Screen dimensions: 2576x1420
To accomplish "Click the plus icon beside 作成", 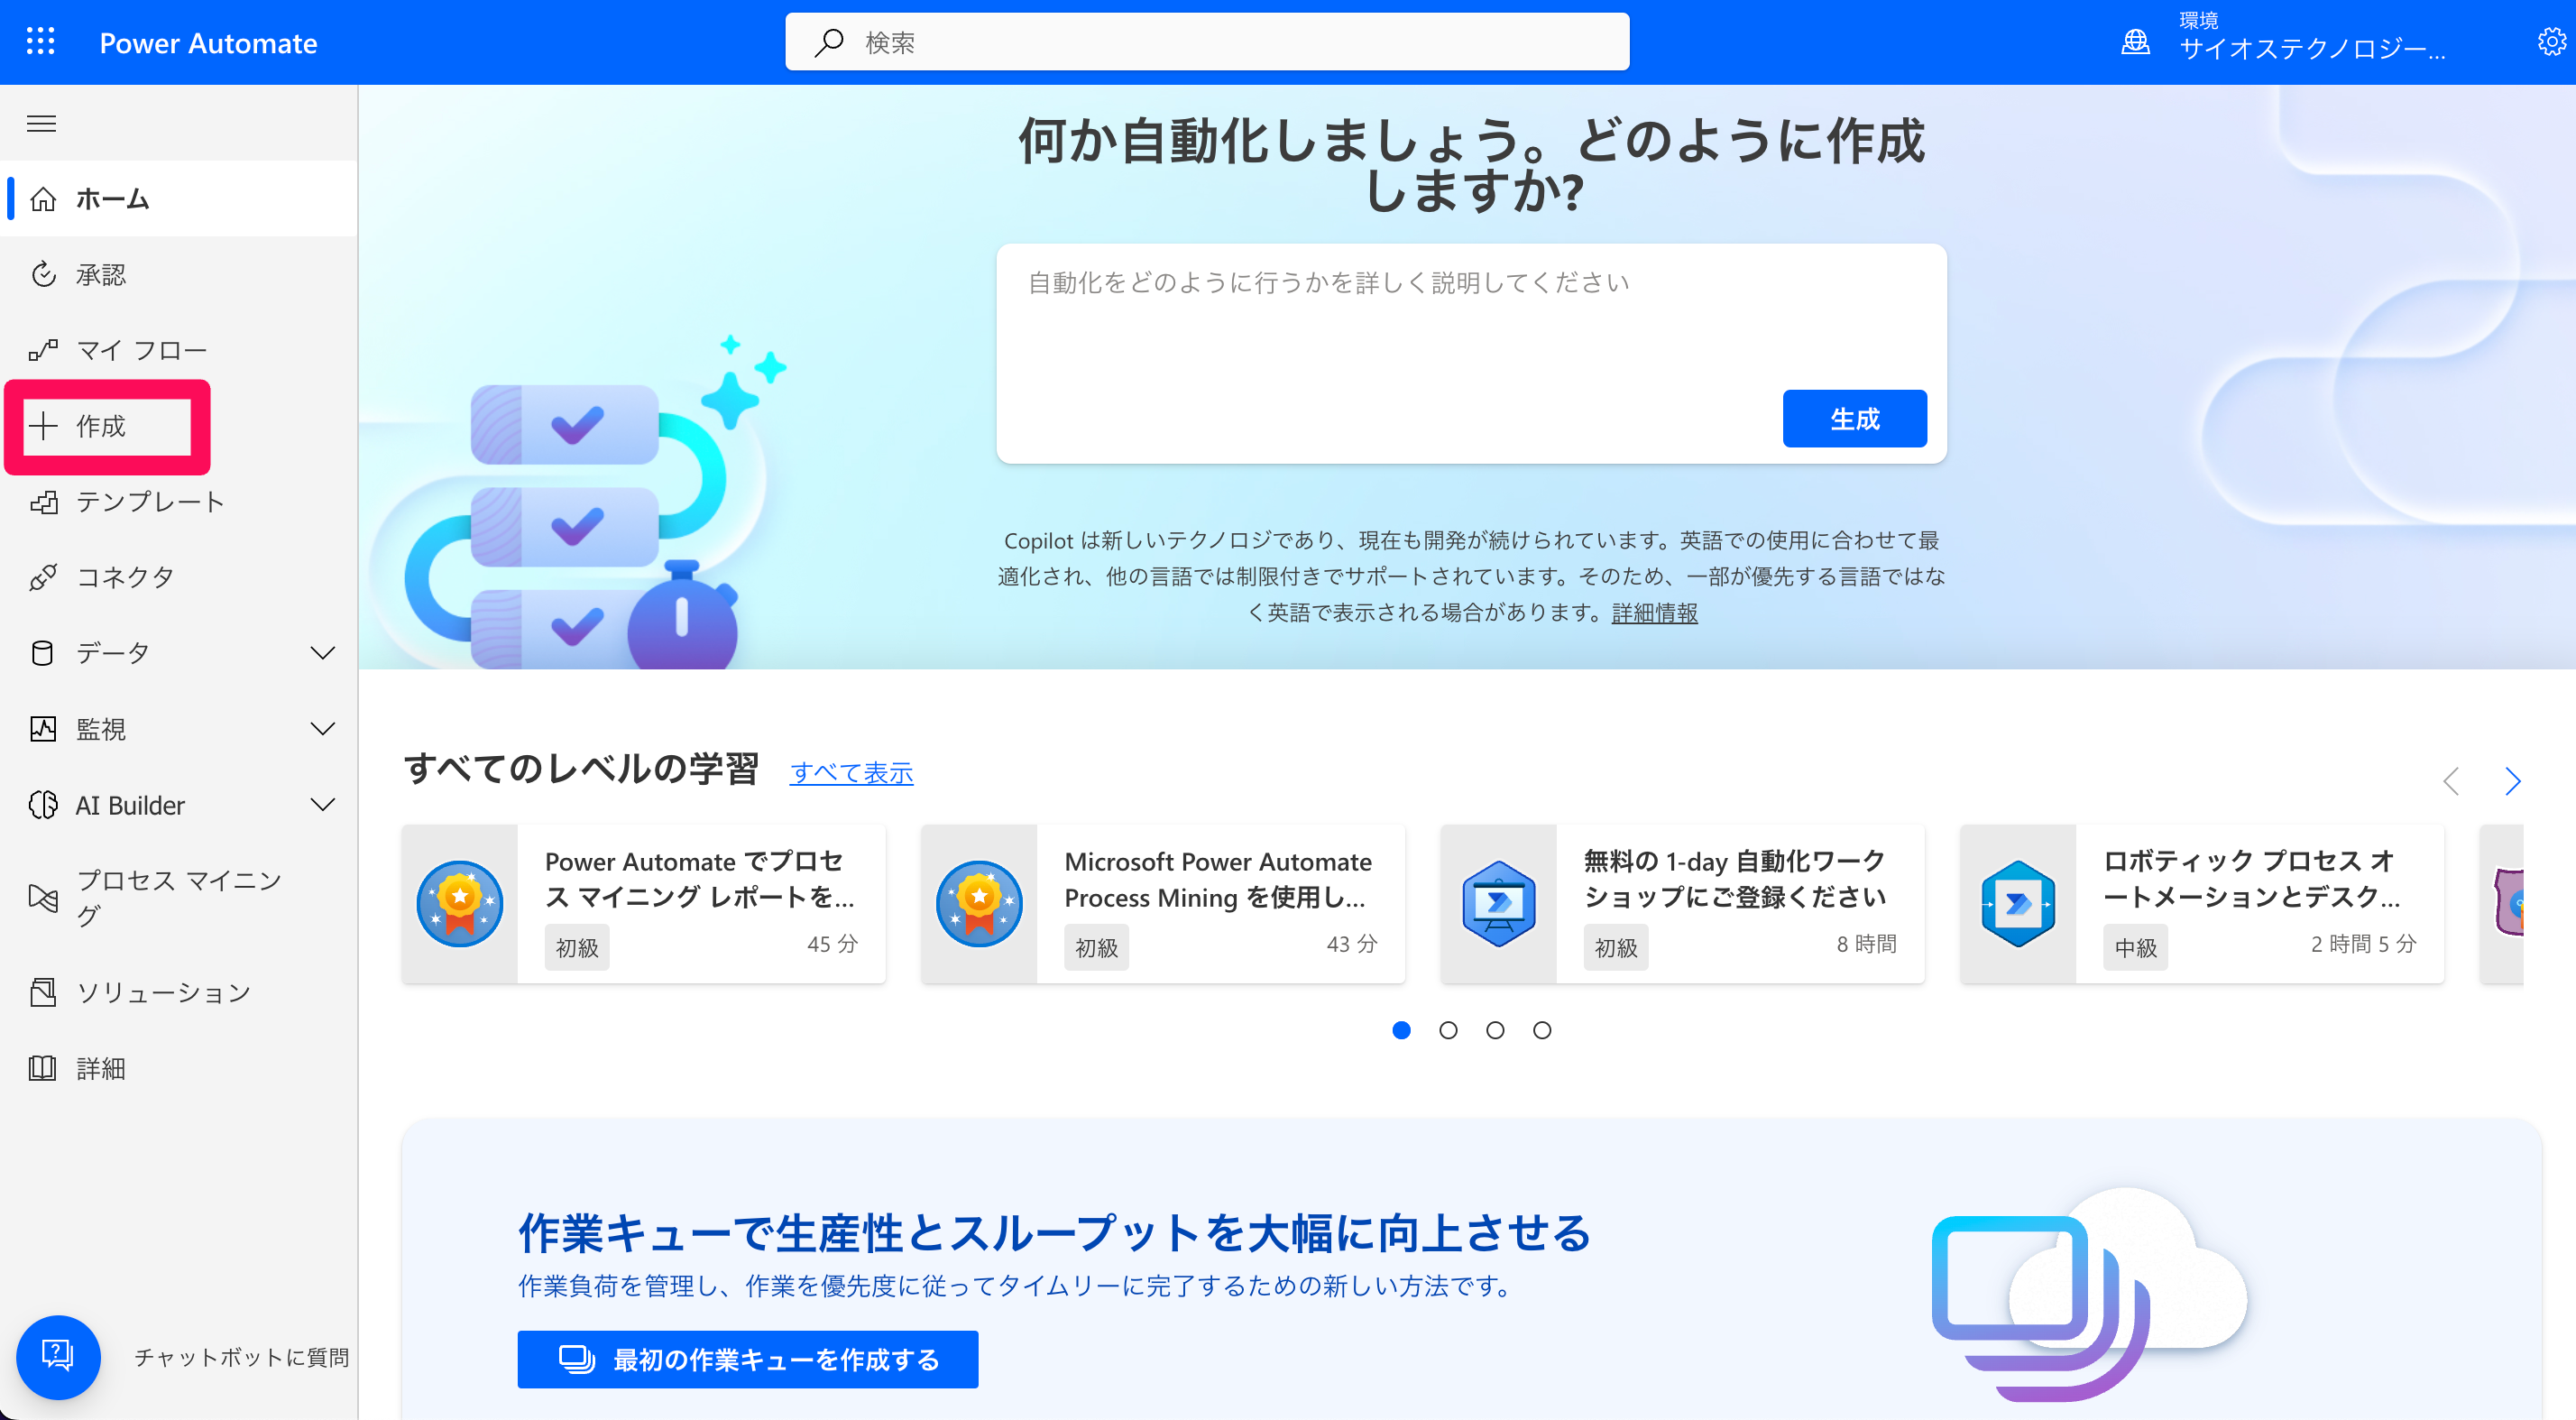I will pyautogui.click(x=43, y=426).
